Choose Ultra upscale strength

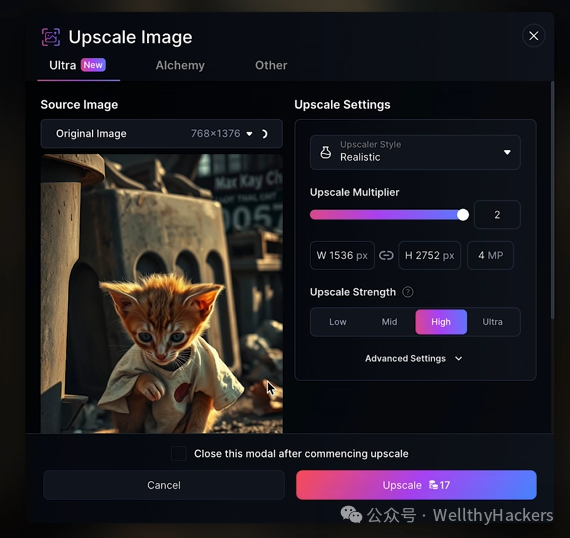(493, 322)
